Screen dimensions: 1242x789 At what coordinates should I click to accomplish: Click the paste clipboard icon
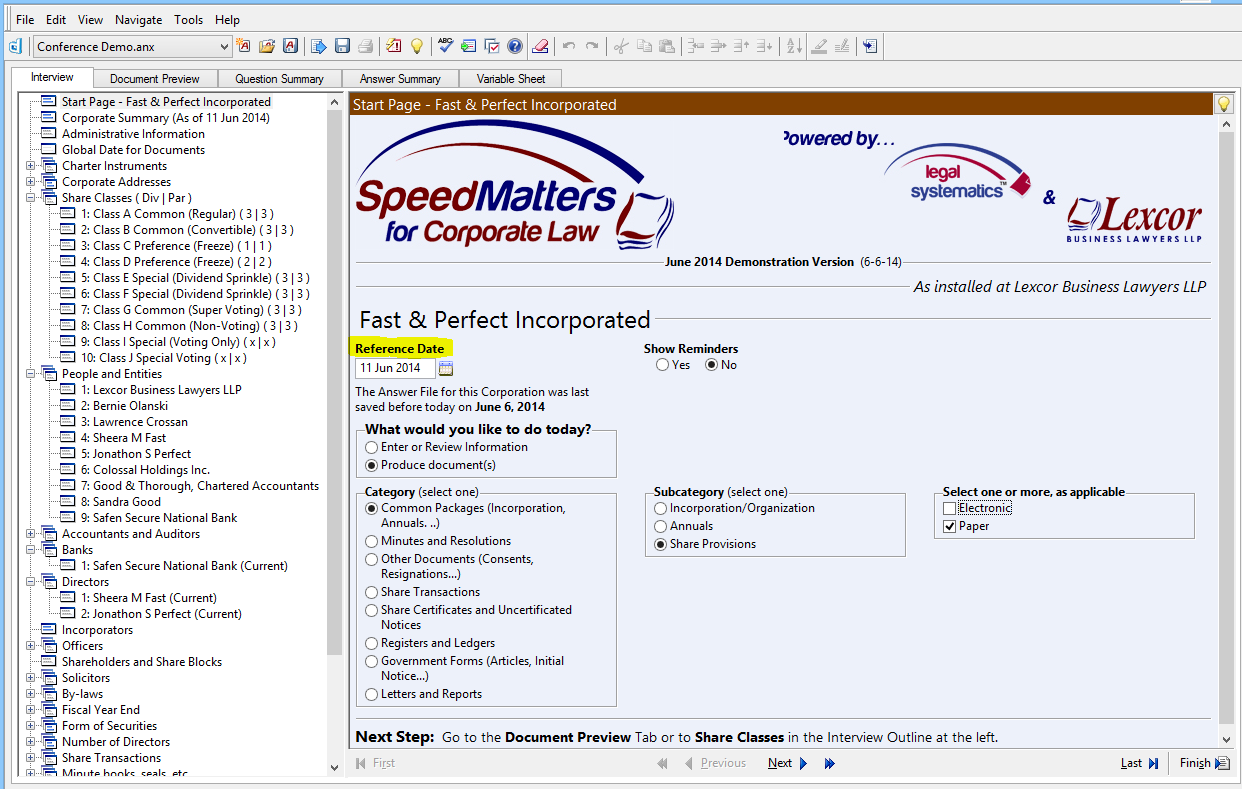pyautogui.click(x=667, y=46)
